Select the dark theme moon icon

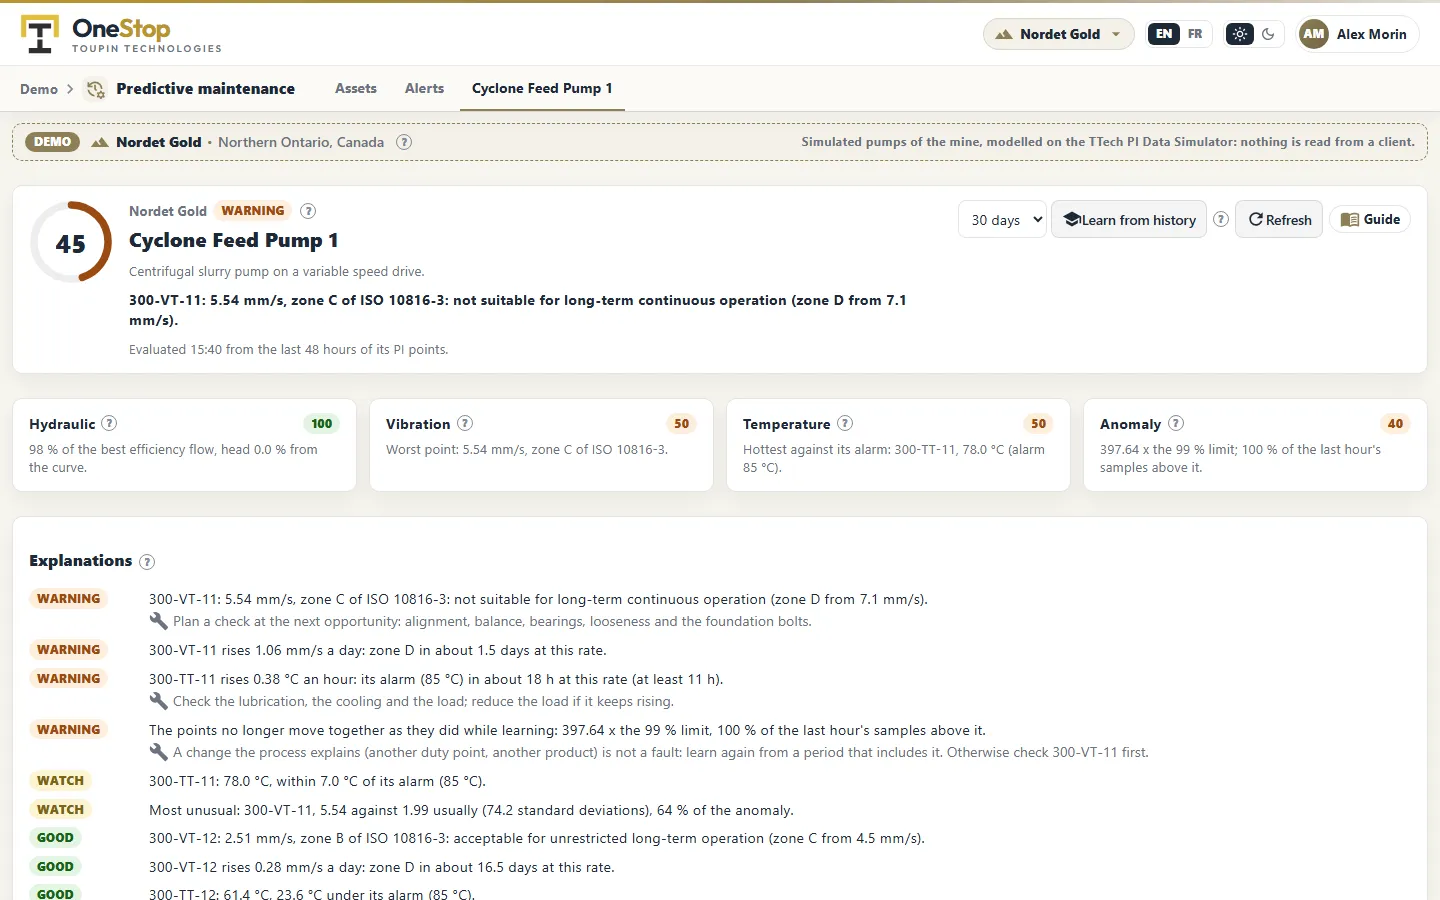(1268, 34)
